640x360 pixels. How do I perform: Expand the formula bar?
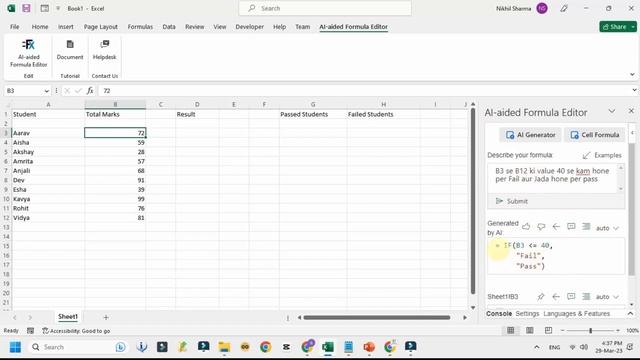(634, 90)
